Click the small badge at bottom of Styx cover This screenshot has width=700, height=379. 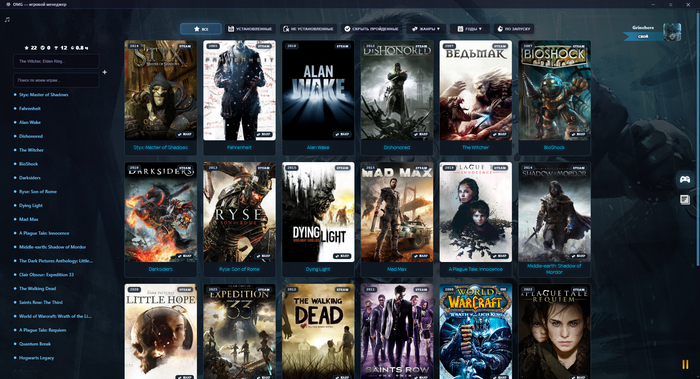[x=184, y=134]
